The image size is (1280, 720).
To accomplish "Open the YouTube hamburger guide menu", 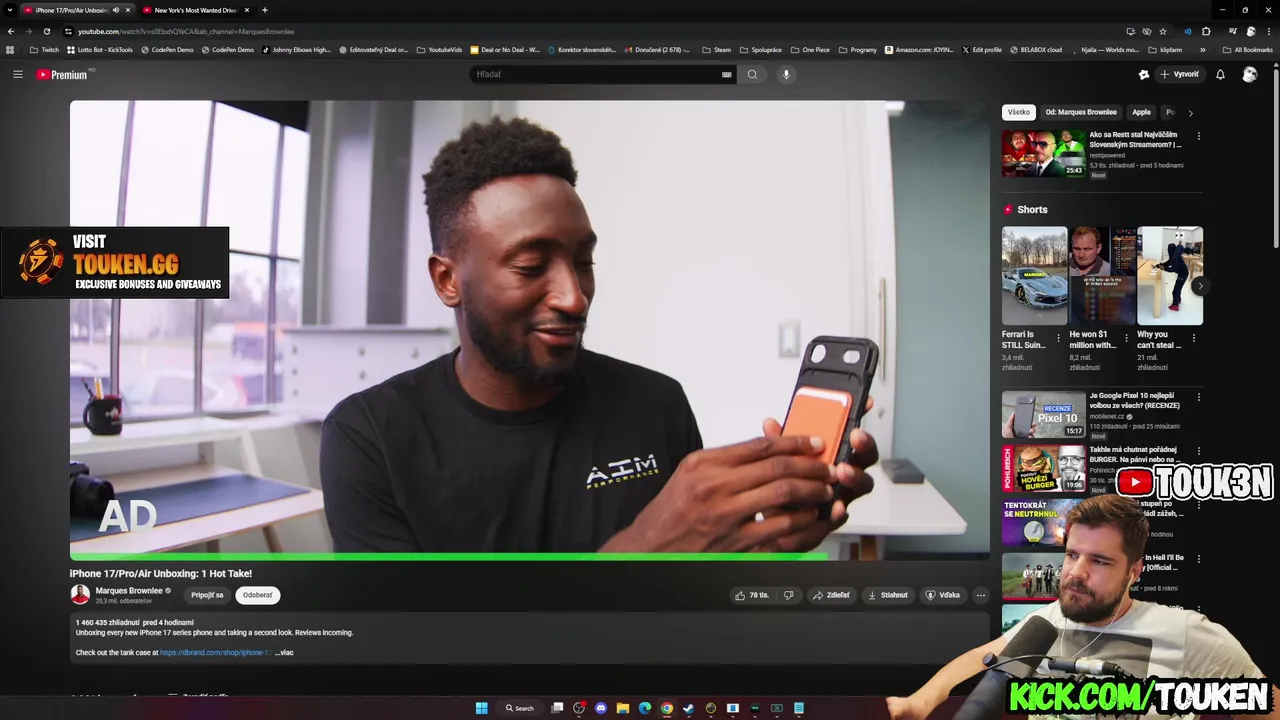I will [x=17, y=74].
